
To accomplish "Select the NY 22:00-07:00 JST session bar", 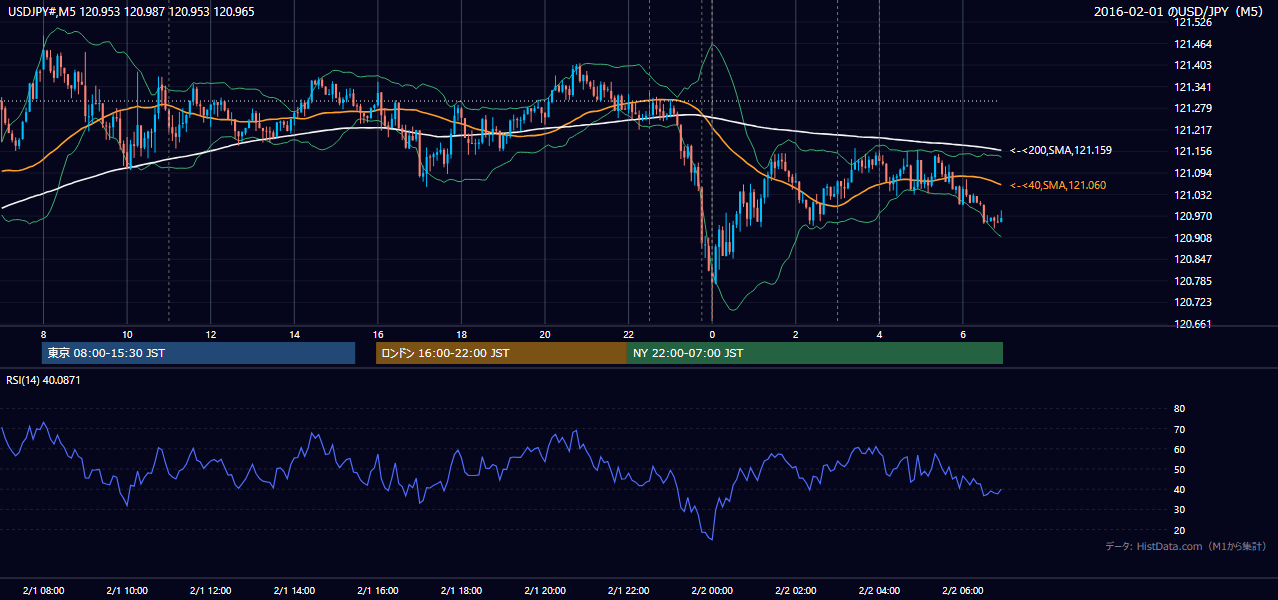I will pyautogui.click(x=815, y=353).
